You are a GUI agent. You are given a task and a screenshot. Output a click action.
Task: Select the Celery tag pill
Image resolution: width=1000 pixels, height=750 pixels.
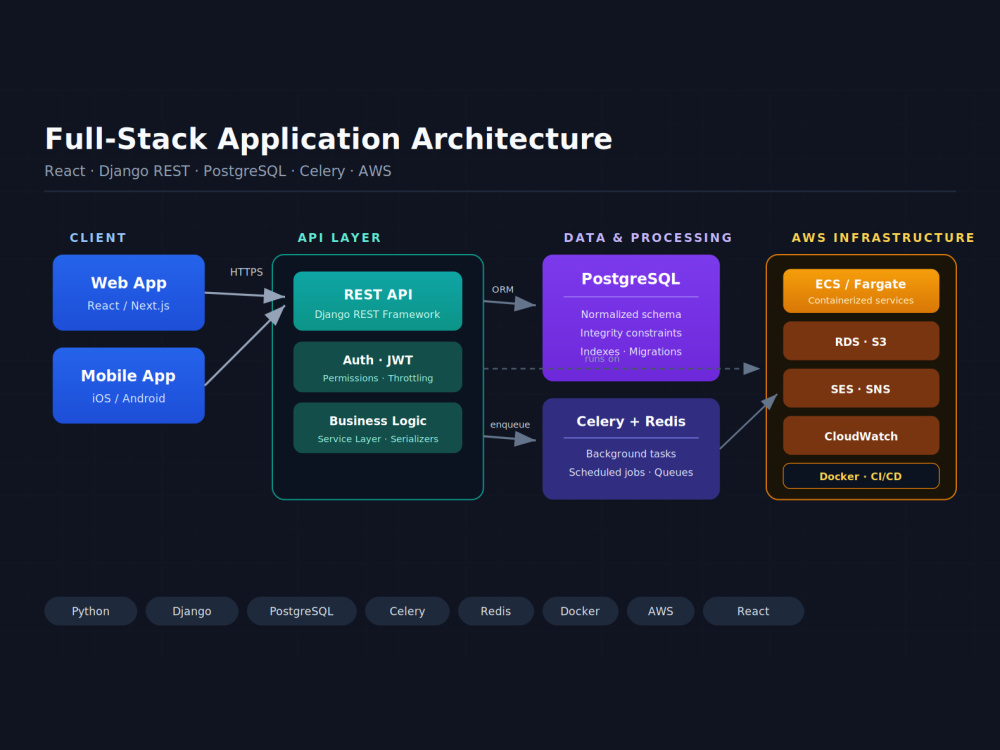point(407,611)
